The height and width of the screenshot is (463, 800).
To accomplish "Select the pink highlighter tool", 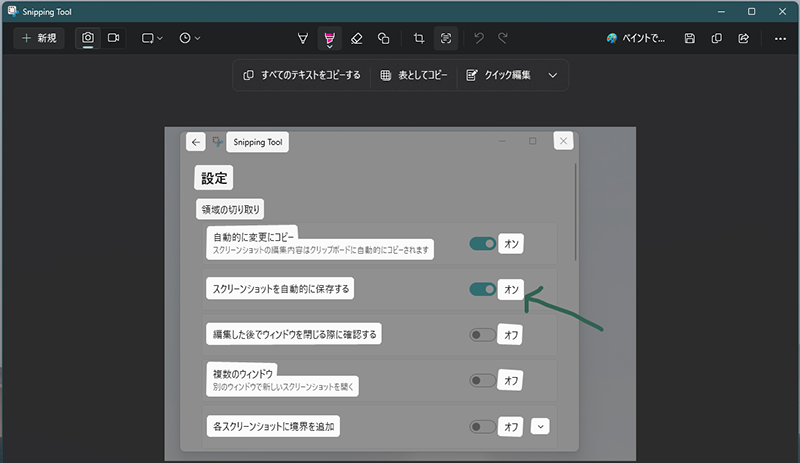I will point(330,38).
